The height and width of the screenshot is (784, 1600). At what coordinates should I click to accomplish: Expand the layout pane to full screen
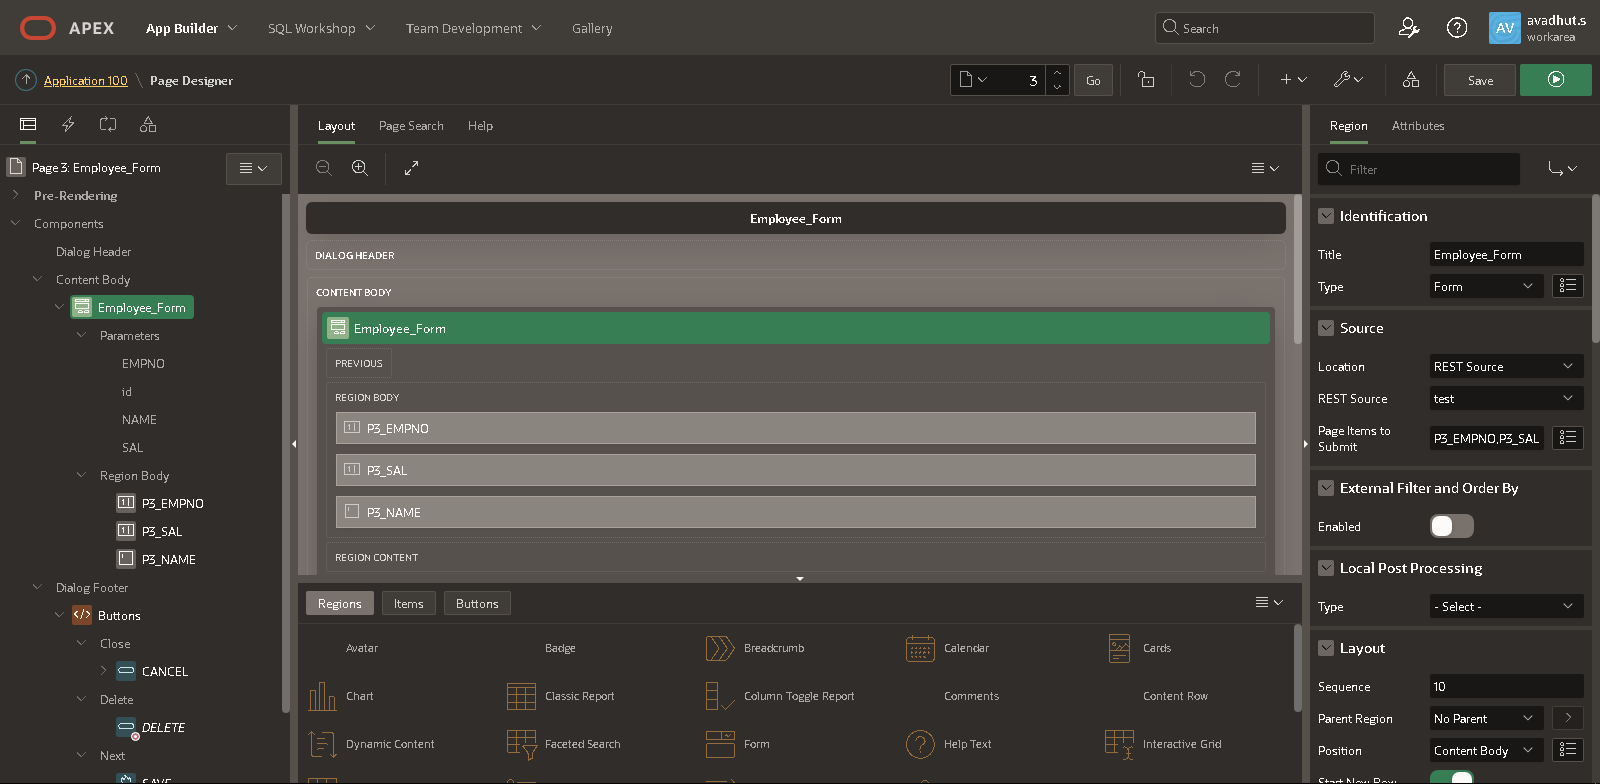(411, 168)
